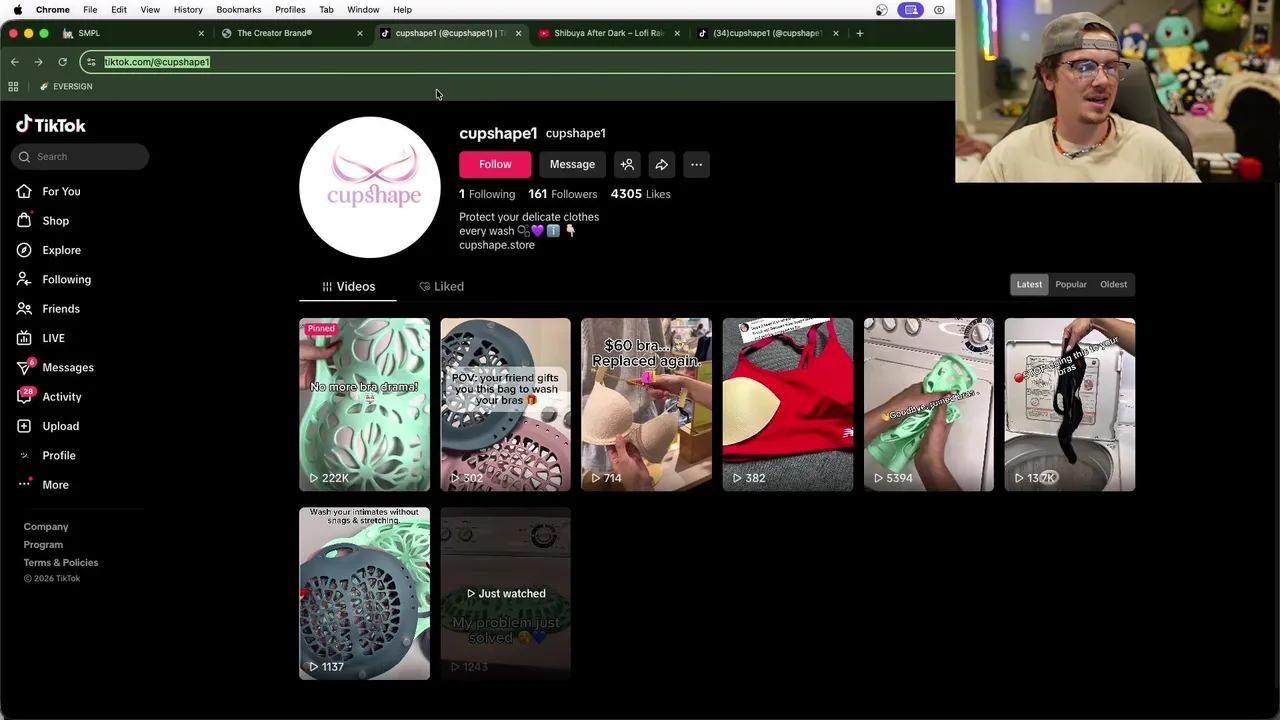Click the add-friend suggestion icon button

point(627,164)
